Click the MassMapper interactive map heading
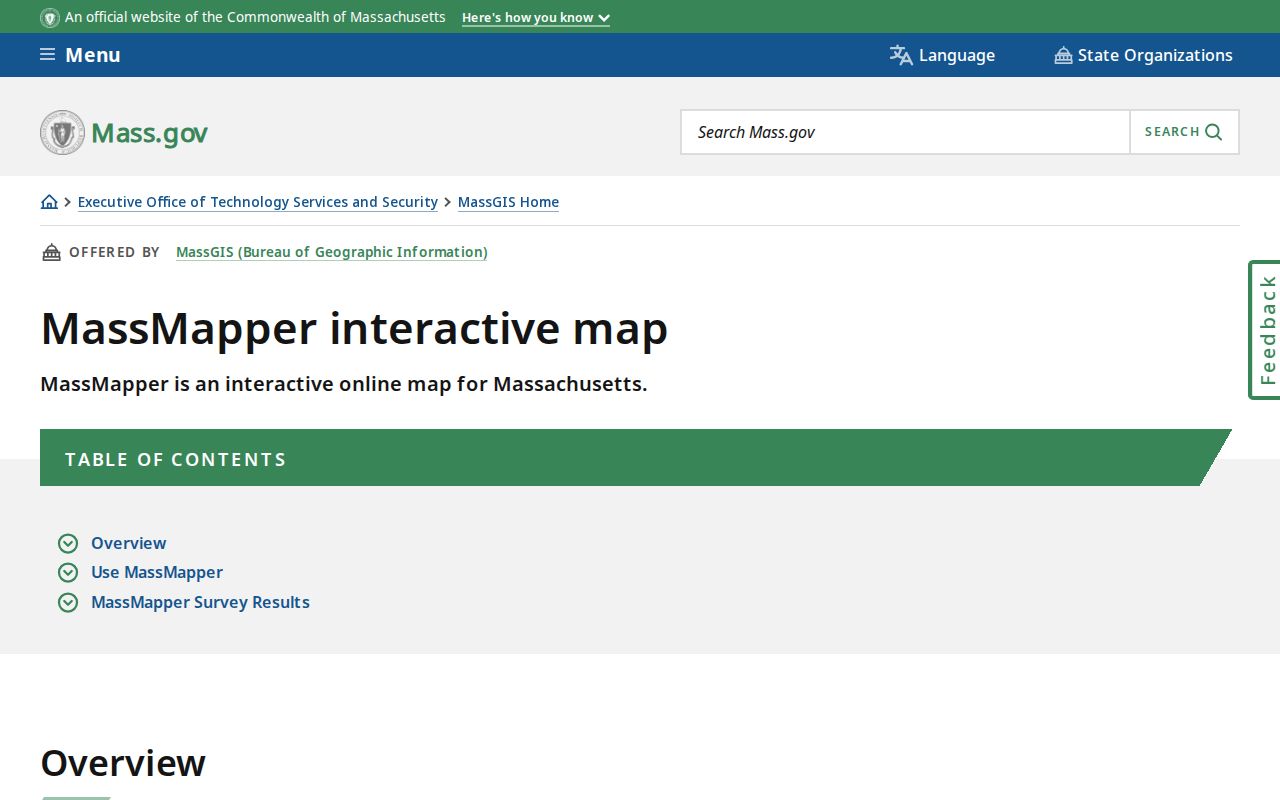 point(354,328)
